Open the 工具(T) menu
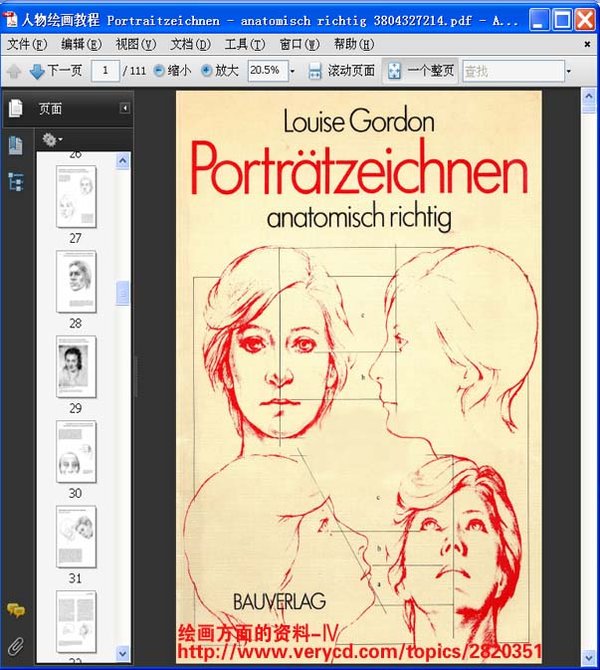The width and height of the screenshot is (600, 670). [x=245, y=44]
